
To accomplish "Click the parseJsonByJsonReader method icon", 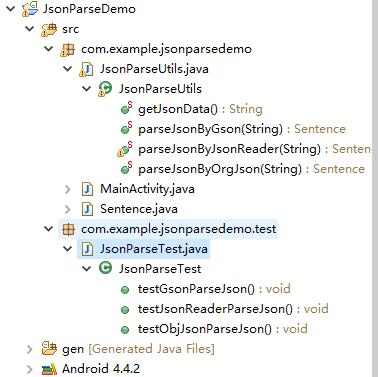I will tap(125, 149).
